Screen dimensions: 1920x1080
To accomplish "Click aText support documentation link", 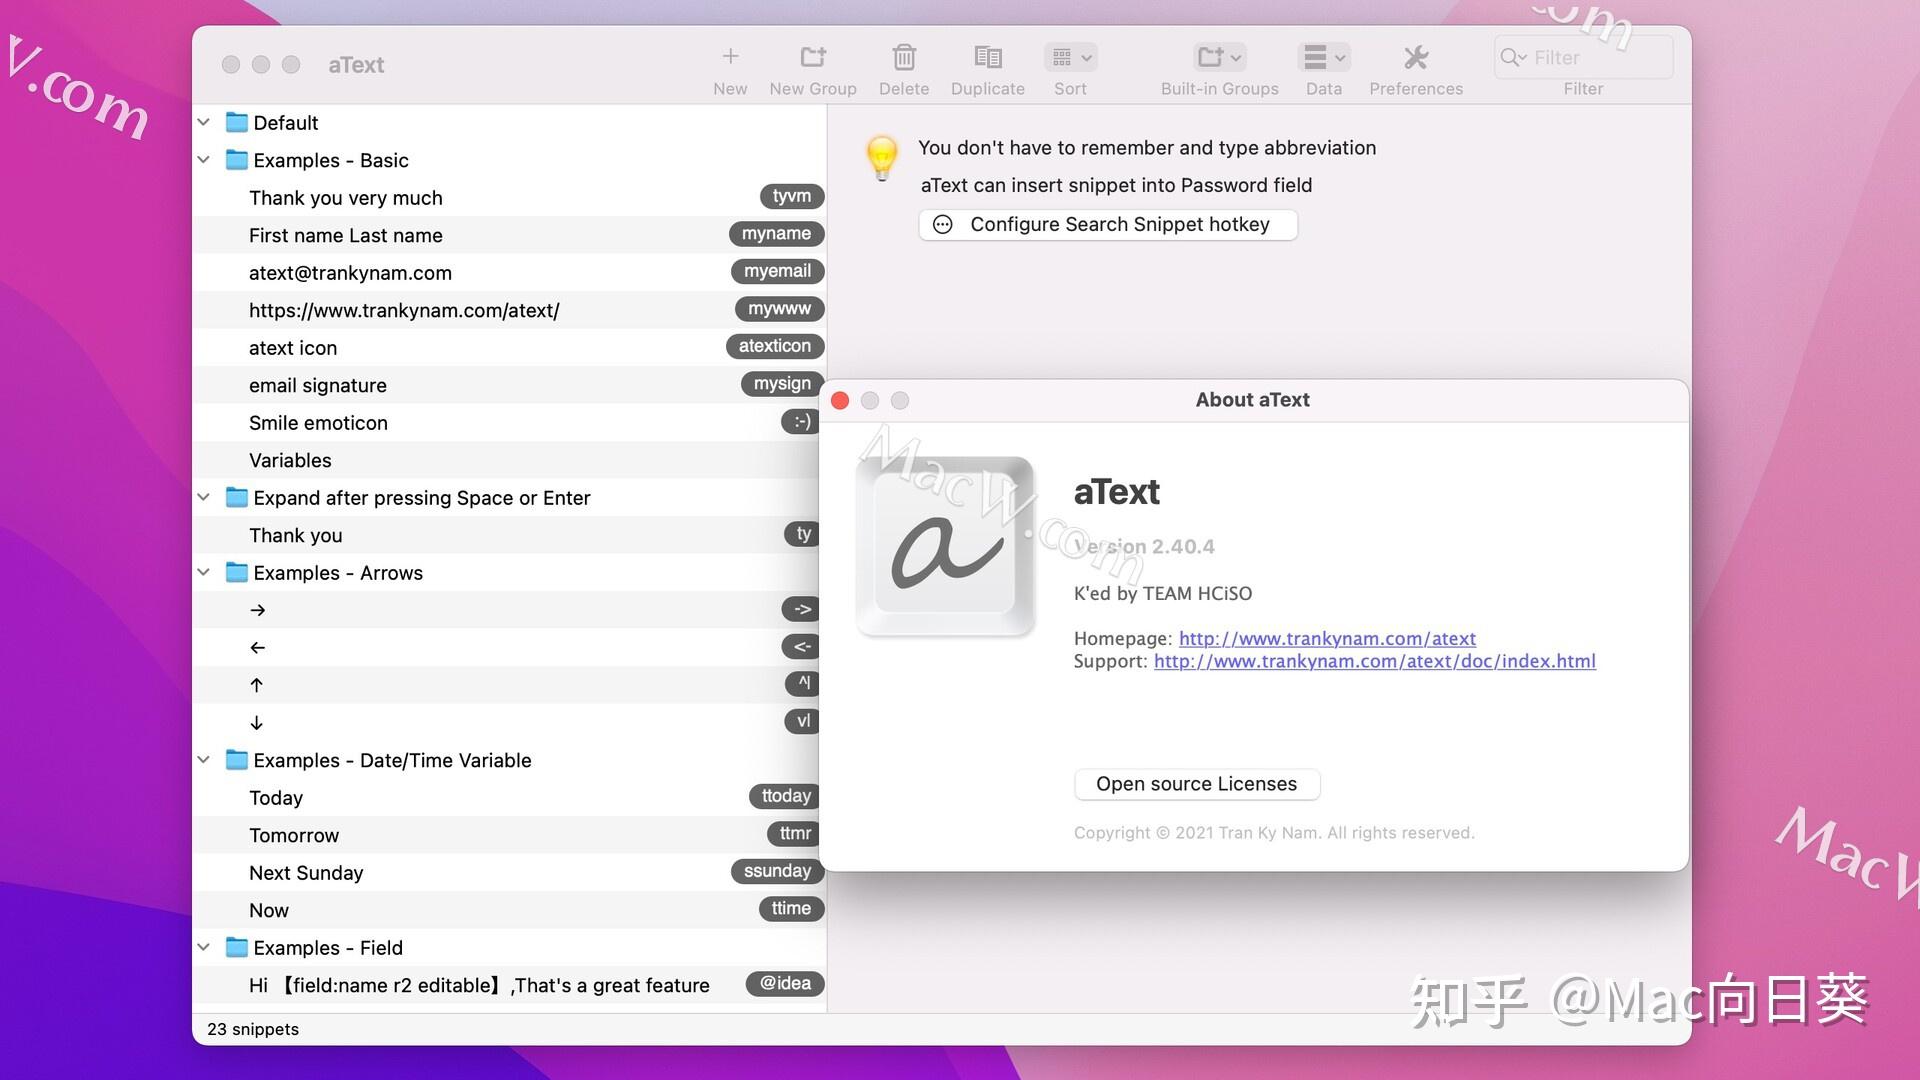I will tap(1375, 661).
